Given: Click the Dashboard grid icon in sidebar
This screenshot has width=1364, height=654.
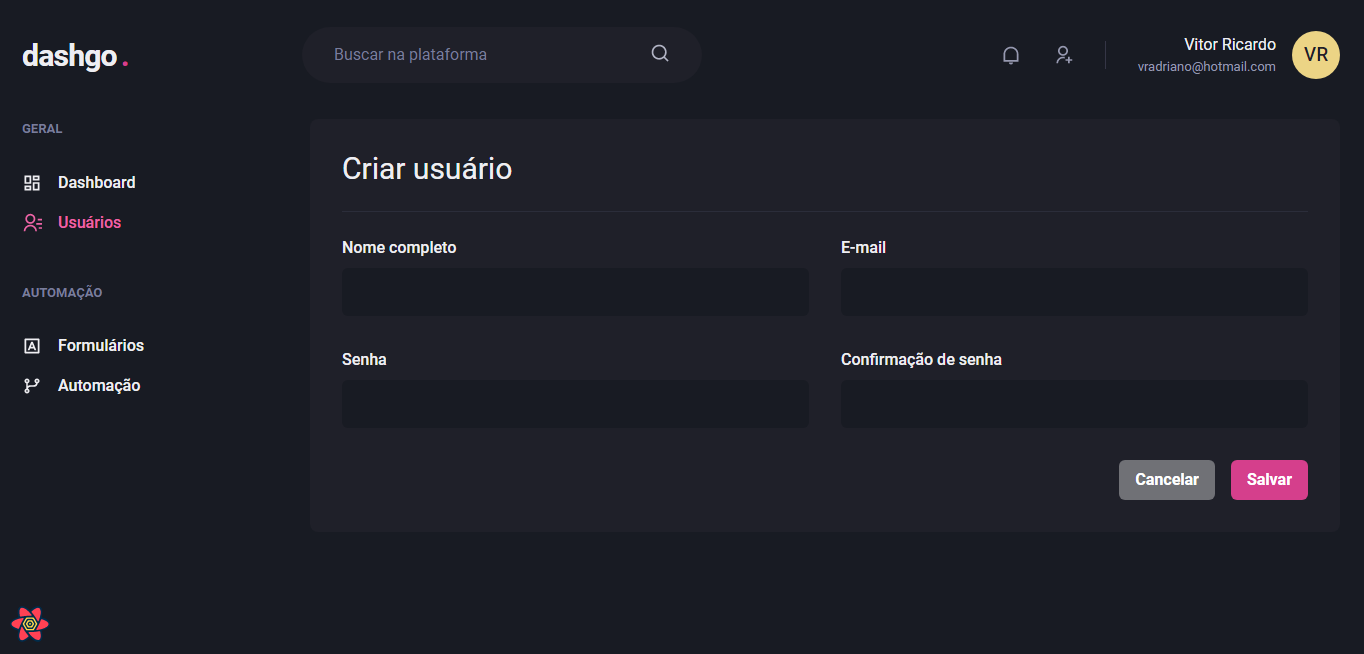Looking at the screenshot, I should (x=31, y=182).
